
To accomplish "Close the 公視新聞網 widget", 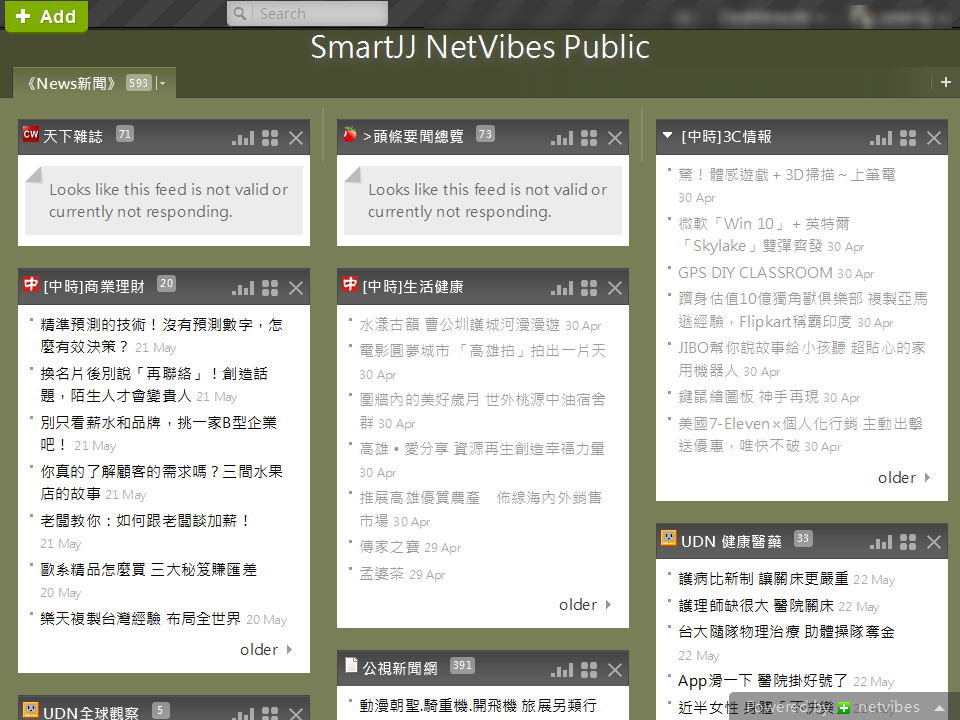I will tap(615, 670).
